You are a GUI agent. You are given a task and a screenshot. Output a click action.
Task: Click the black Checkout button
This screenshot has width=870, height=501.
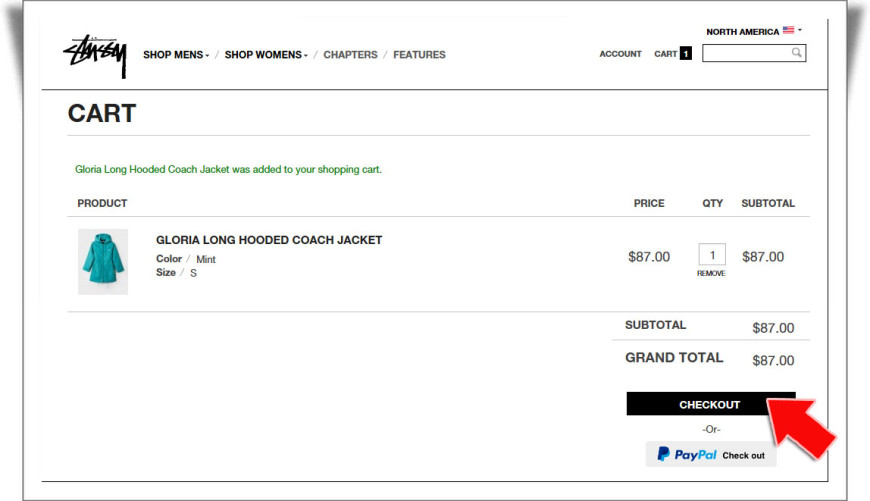pyautogui.click(x=710, y=404)
